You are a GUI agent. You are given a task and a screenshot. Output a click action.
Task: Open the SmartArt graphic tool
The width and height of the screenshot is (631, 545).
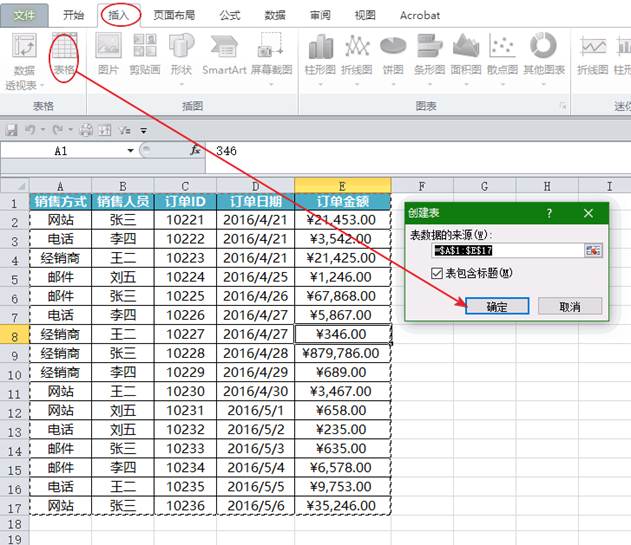click(x=224, y=55)
